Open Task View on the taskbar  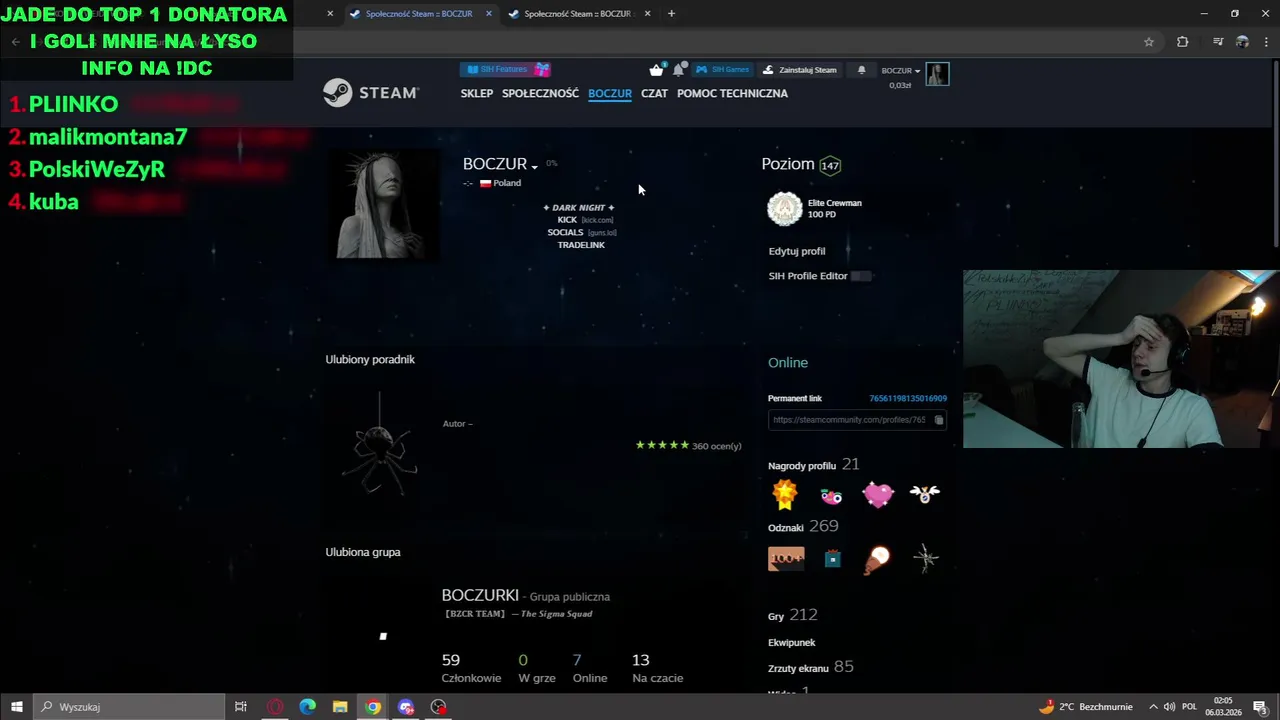241,707
